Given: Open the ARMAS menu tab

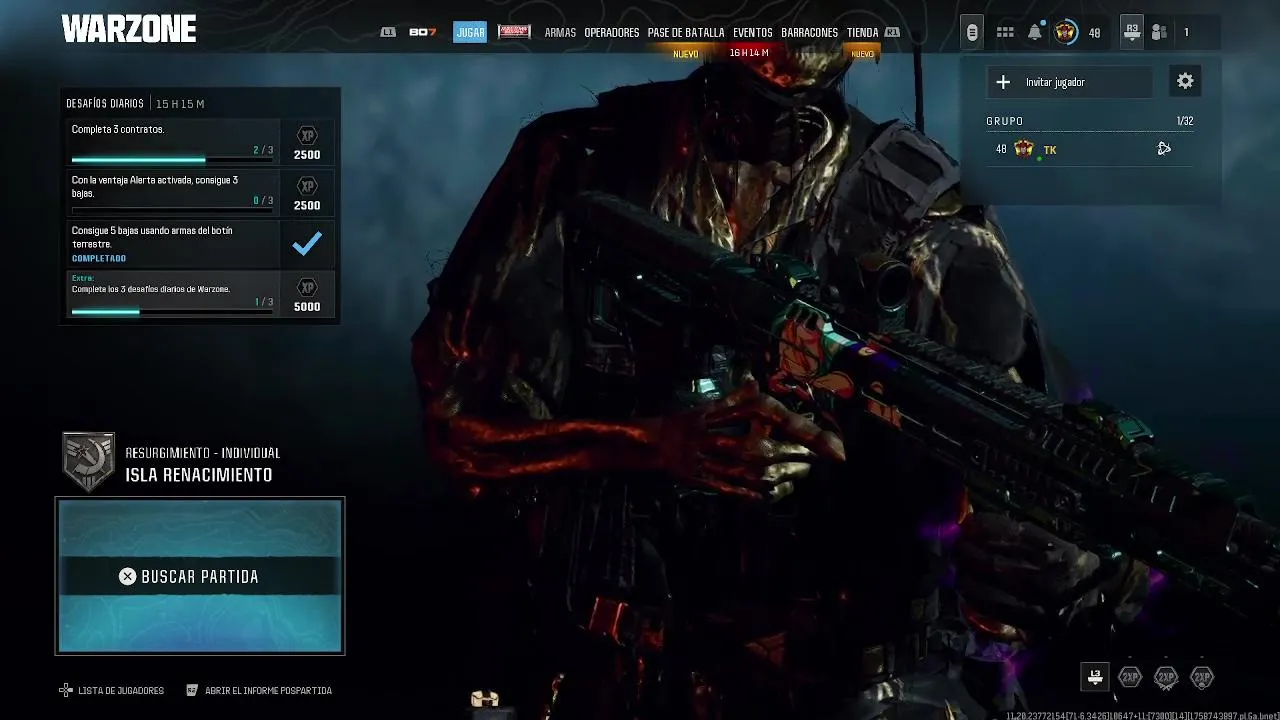Looking at the screenshot, I should coord(560,33).
